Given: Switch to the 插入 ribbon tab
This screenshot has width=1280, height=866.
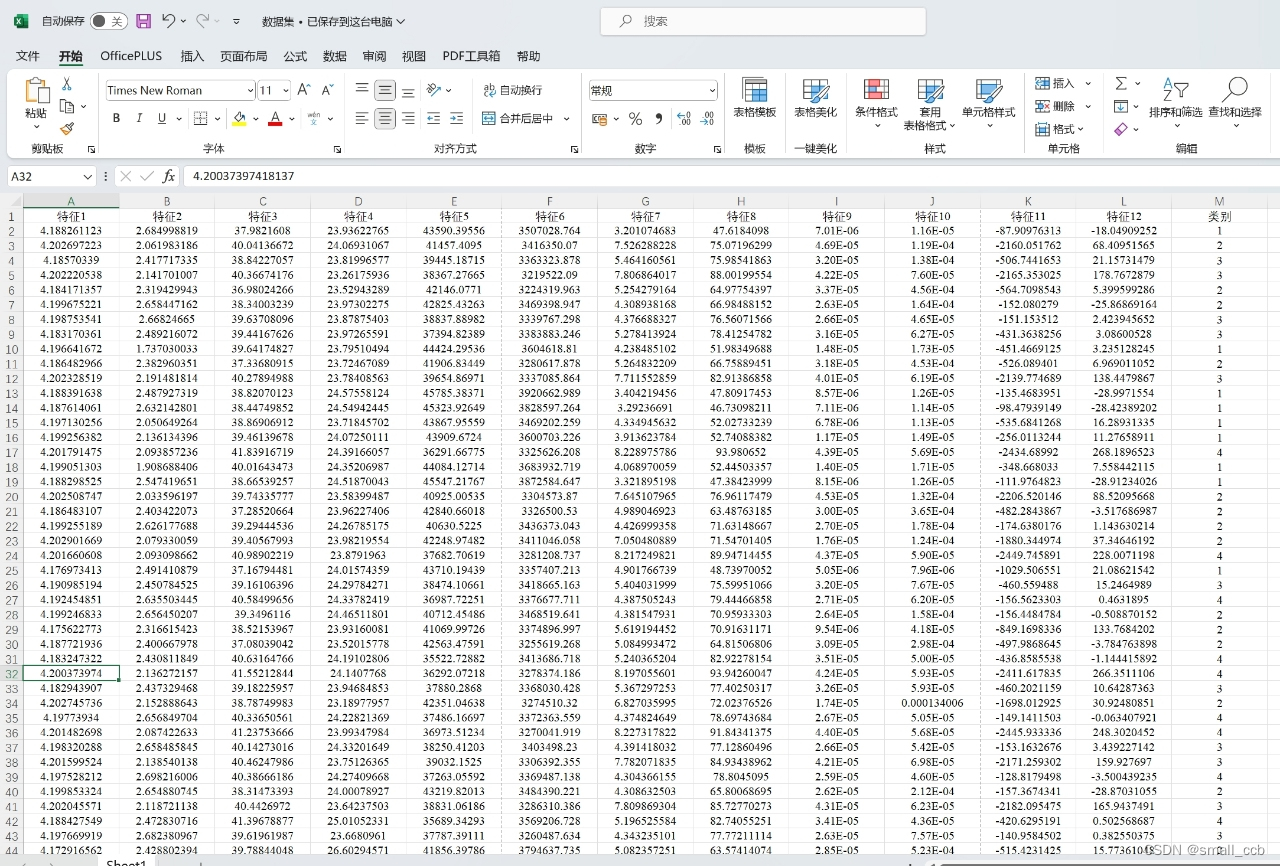Looking at the screenshot, I should pyautogui.click(x=192, y=56).
